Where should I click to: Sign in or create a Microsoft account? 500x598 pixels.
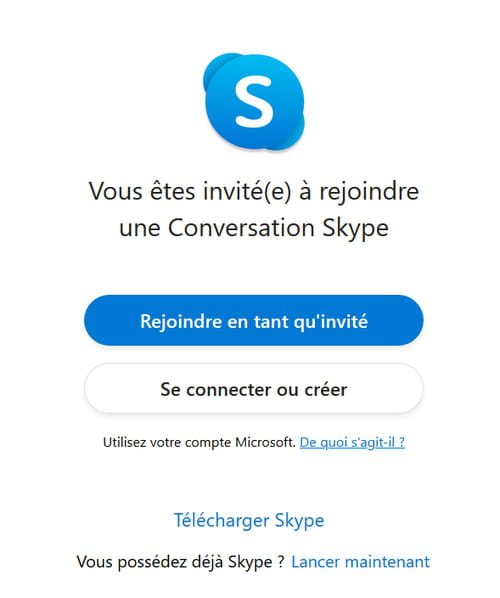pyautogui.click(x=254, y=389)
